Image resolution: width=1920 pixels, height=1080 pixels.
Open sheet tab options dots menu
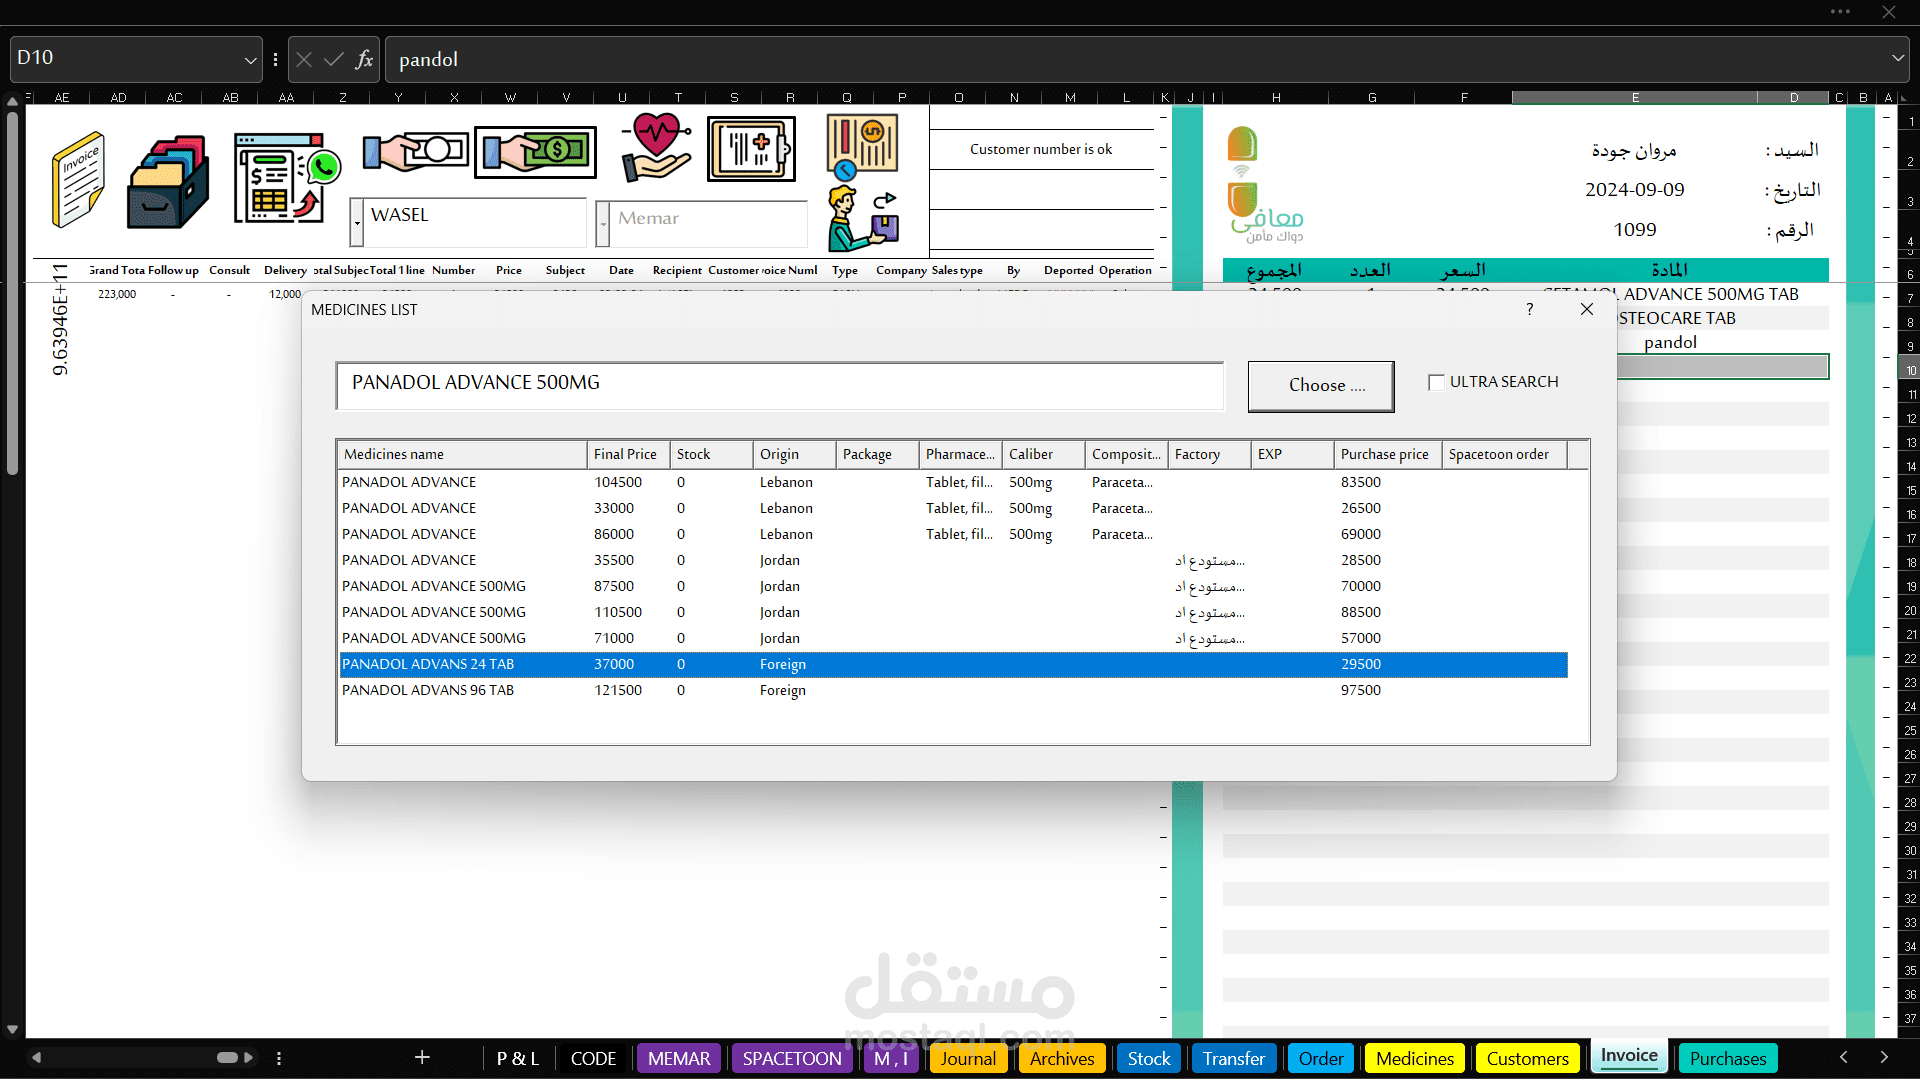point(279,1058)
